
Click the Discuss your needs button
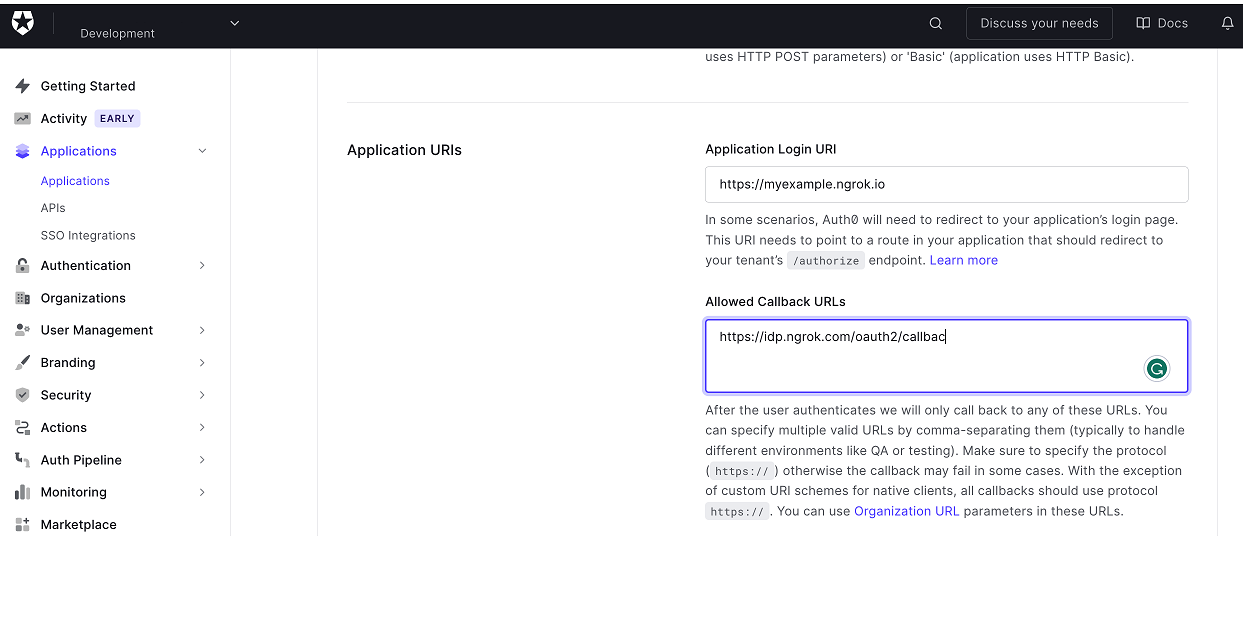point(1039,22)
